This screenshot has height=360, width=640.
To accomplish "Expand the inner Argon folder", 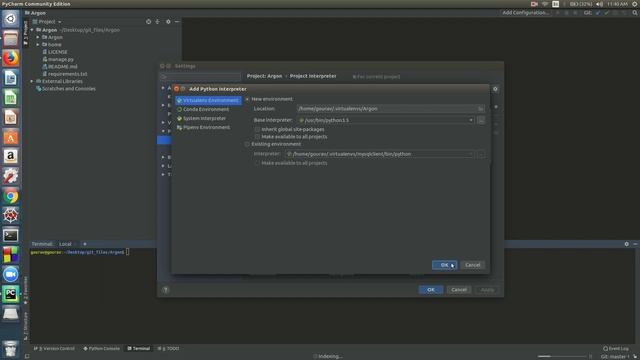I will [38, 37].
